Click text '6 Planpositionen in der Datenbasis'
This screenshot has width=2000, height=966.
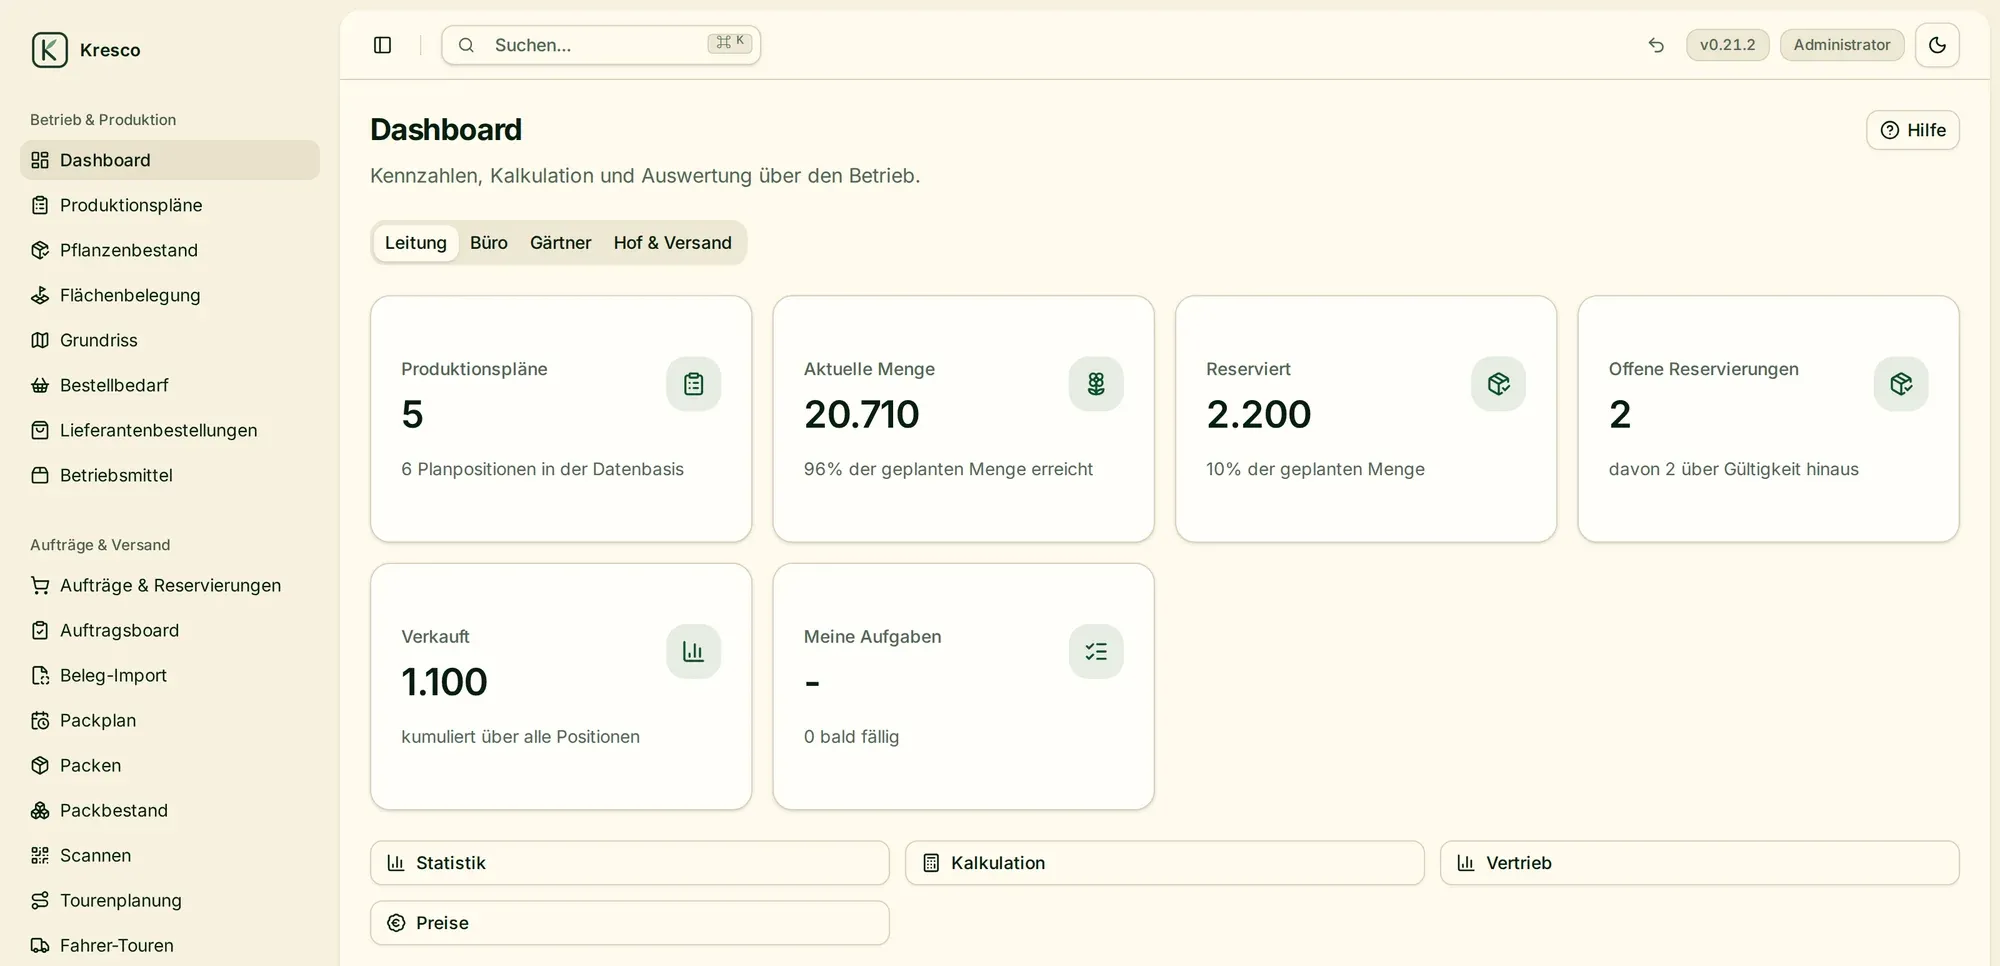tap(543, 469)
